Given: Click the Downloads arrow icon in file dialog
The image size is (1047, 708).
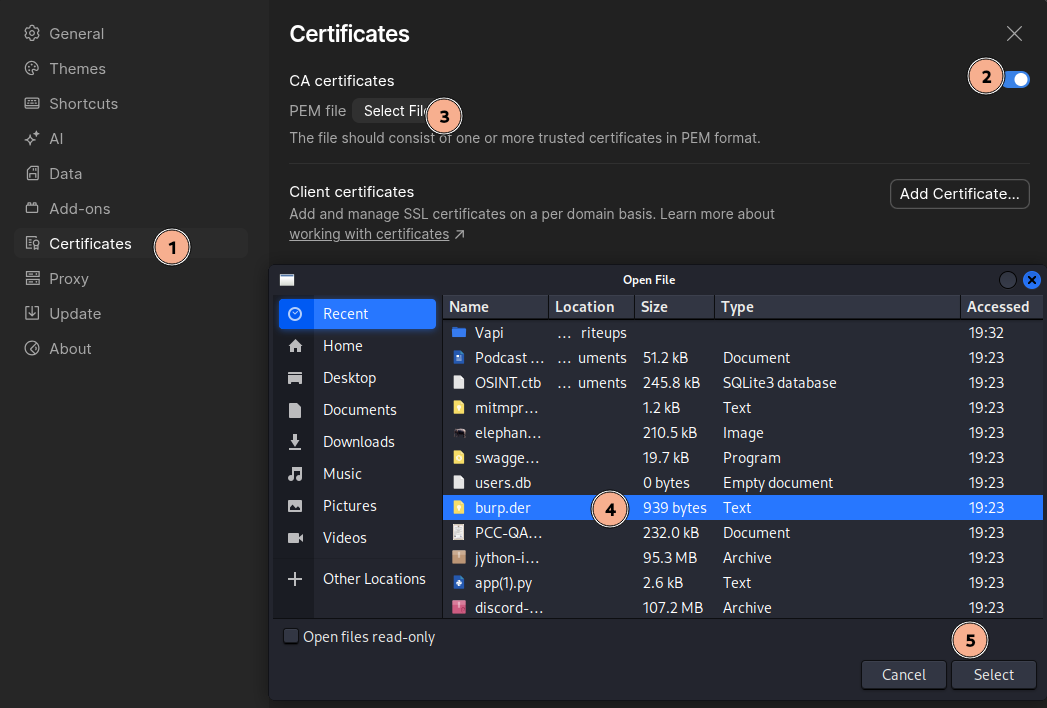Looking at the screenshot, I should 295,442.
